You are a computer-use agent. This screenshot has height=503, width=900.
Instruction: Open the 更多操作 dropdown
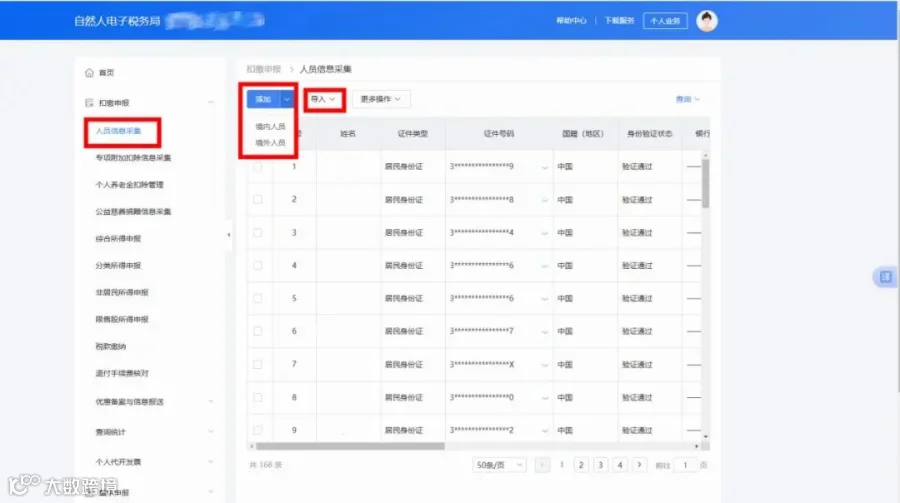click(381, 99)
